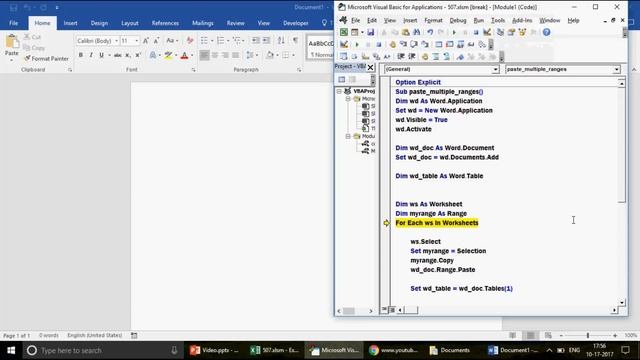
Task: Open the (General) object dropdown
Action: (x=495, y=69)
